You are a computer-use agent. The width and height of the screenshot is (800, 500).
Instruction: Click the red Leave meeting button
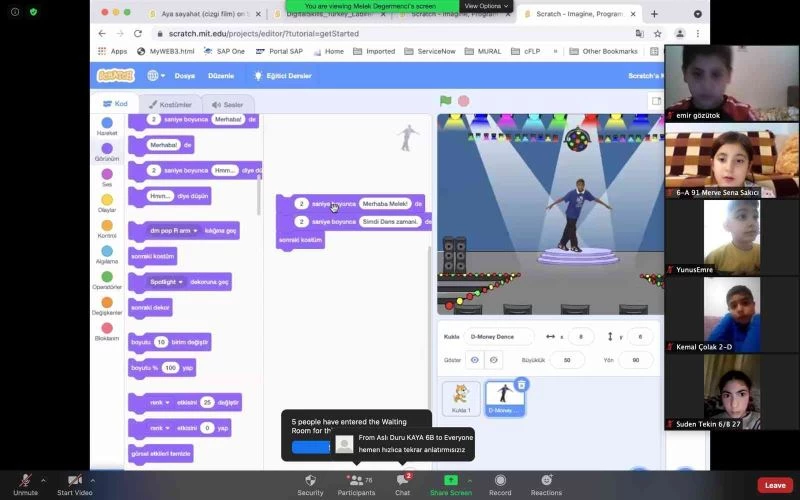[774, 485]
